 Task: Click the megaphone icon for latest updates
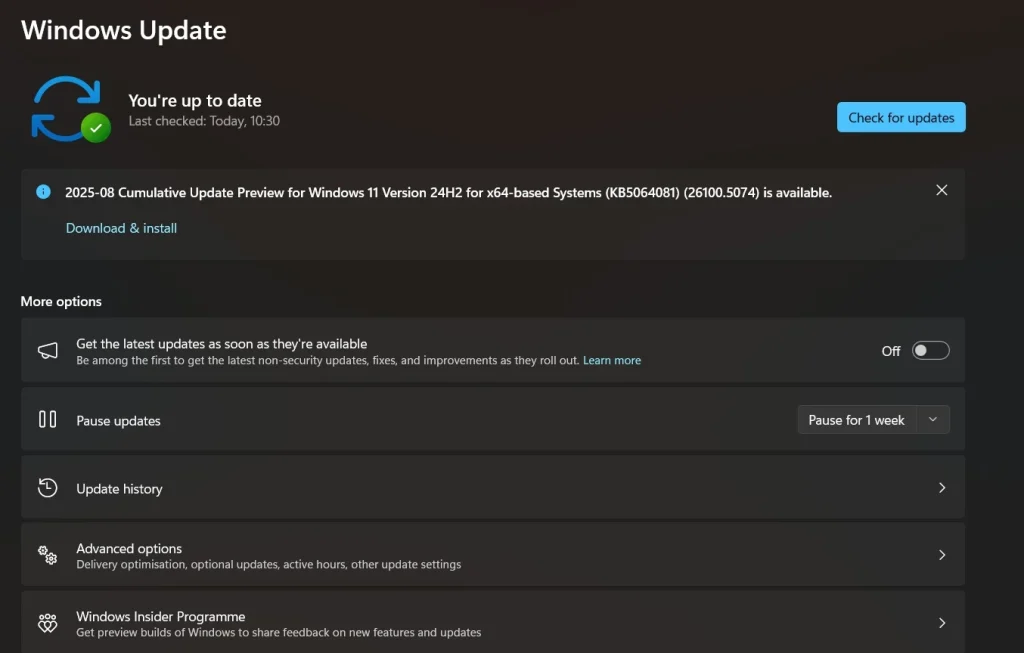click(47, 351)
